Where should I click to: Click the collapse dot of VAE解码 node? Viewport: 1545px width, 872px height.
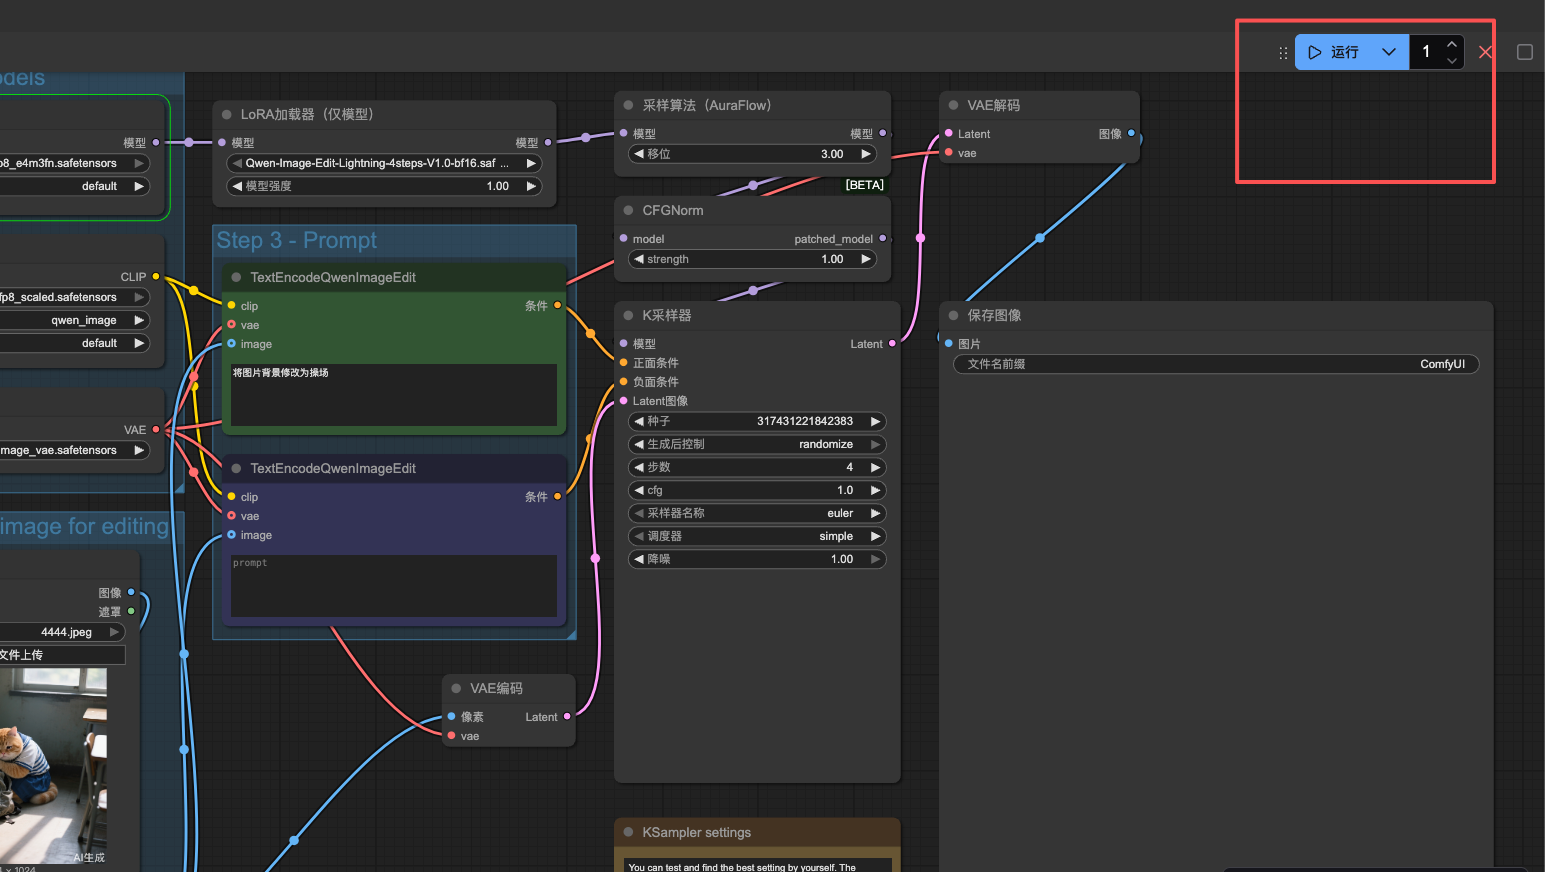click(x=953, y=105)
